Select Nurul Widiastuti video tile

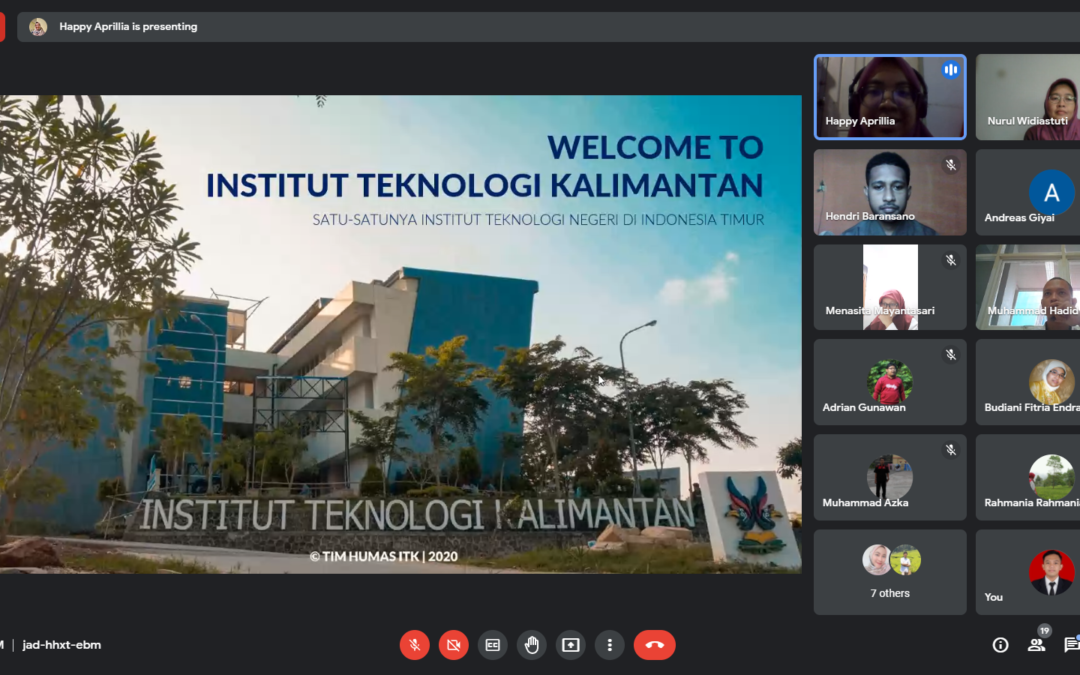1028,97
